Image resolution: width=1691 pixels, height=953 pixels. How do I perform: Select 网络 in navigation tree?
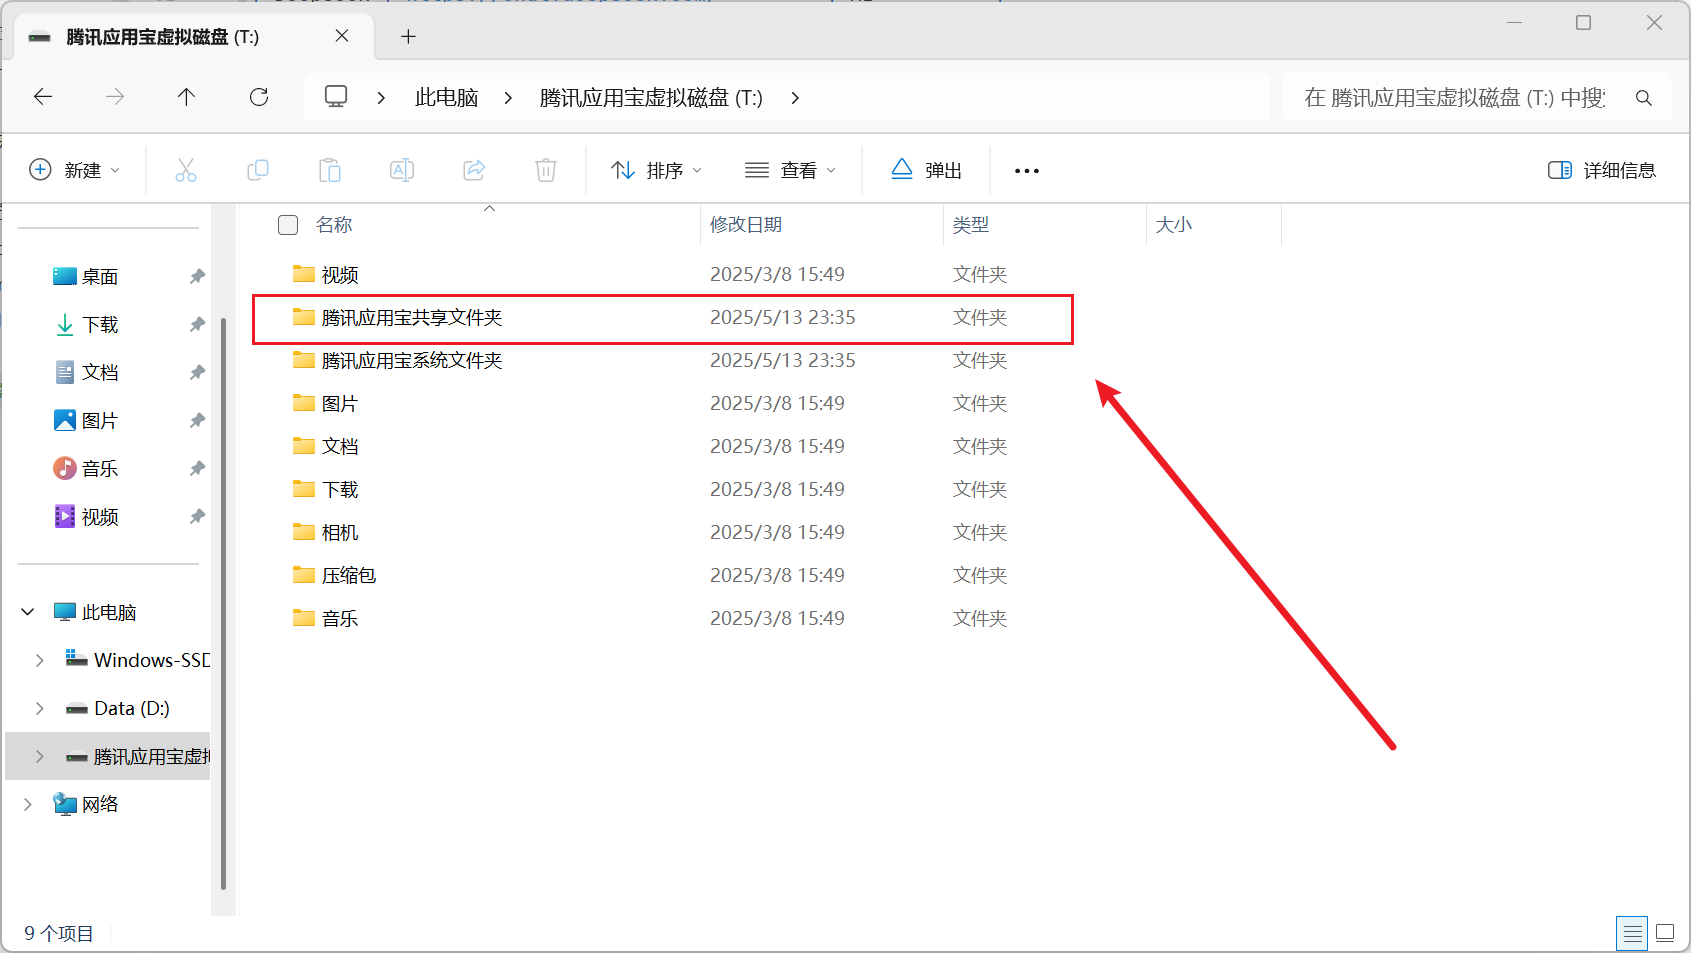pyautogui.click(x=100, y=804)
